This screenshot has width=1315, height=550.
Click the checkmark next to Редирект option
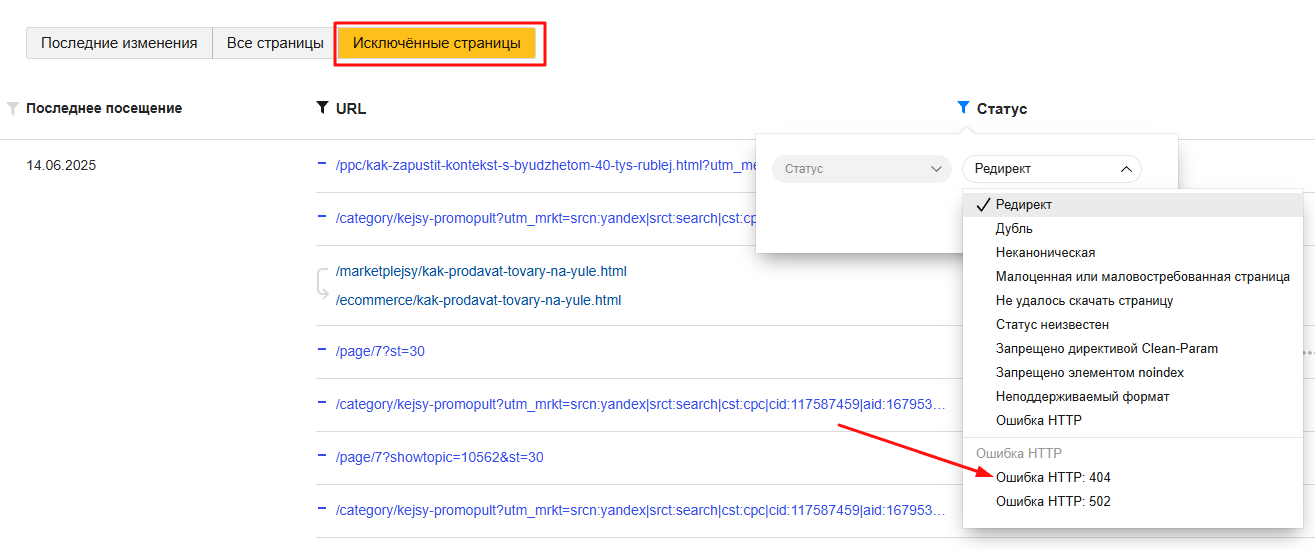tap(983, 205)
